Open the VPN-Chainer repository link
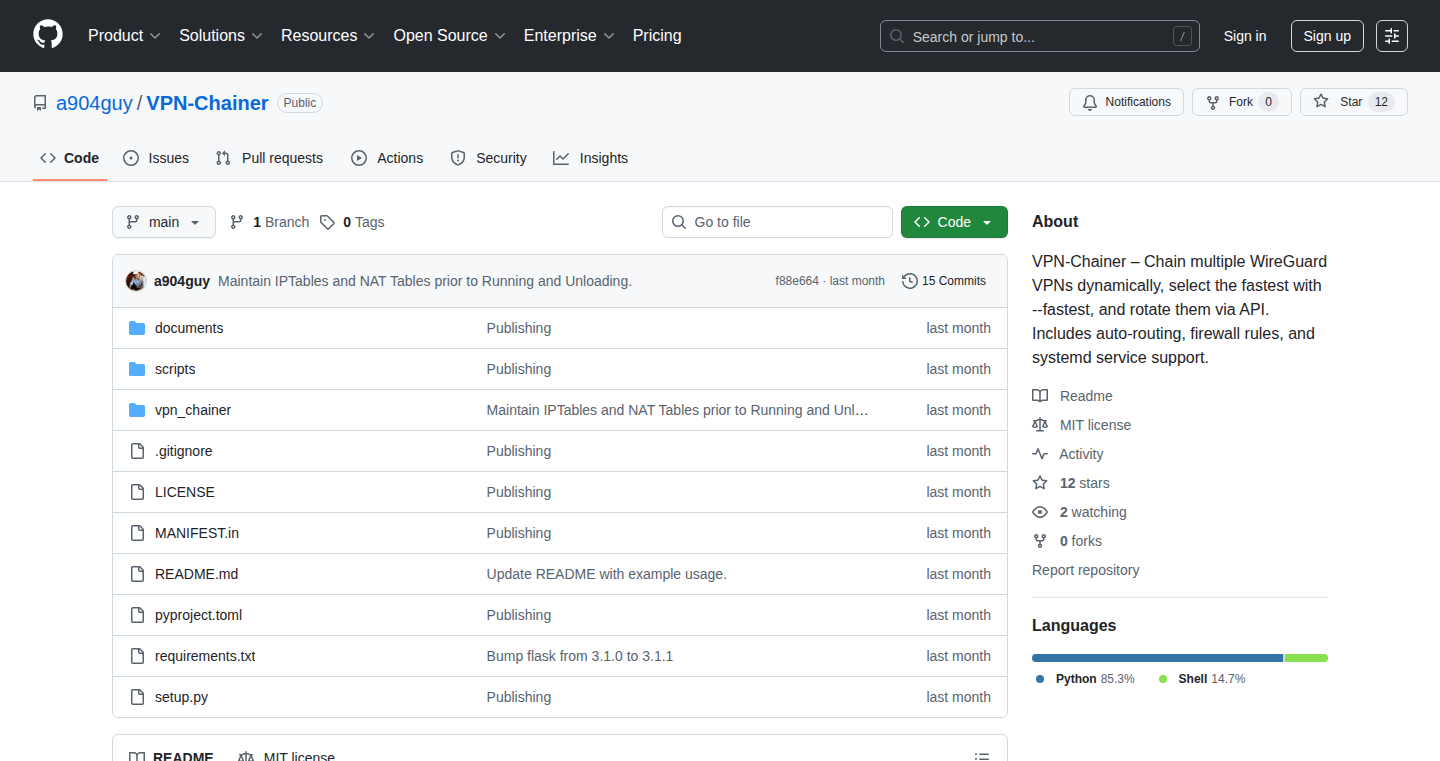 pyautogui.click(x=207, y=103)
